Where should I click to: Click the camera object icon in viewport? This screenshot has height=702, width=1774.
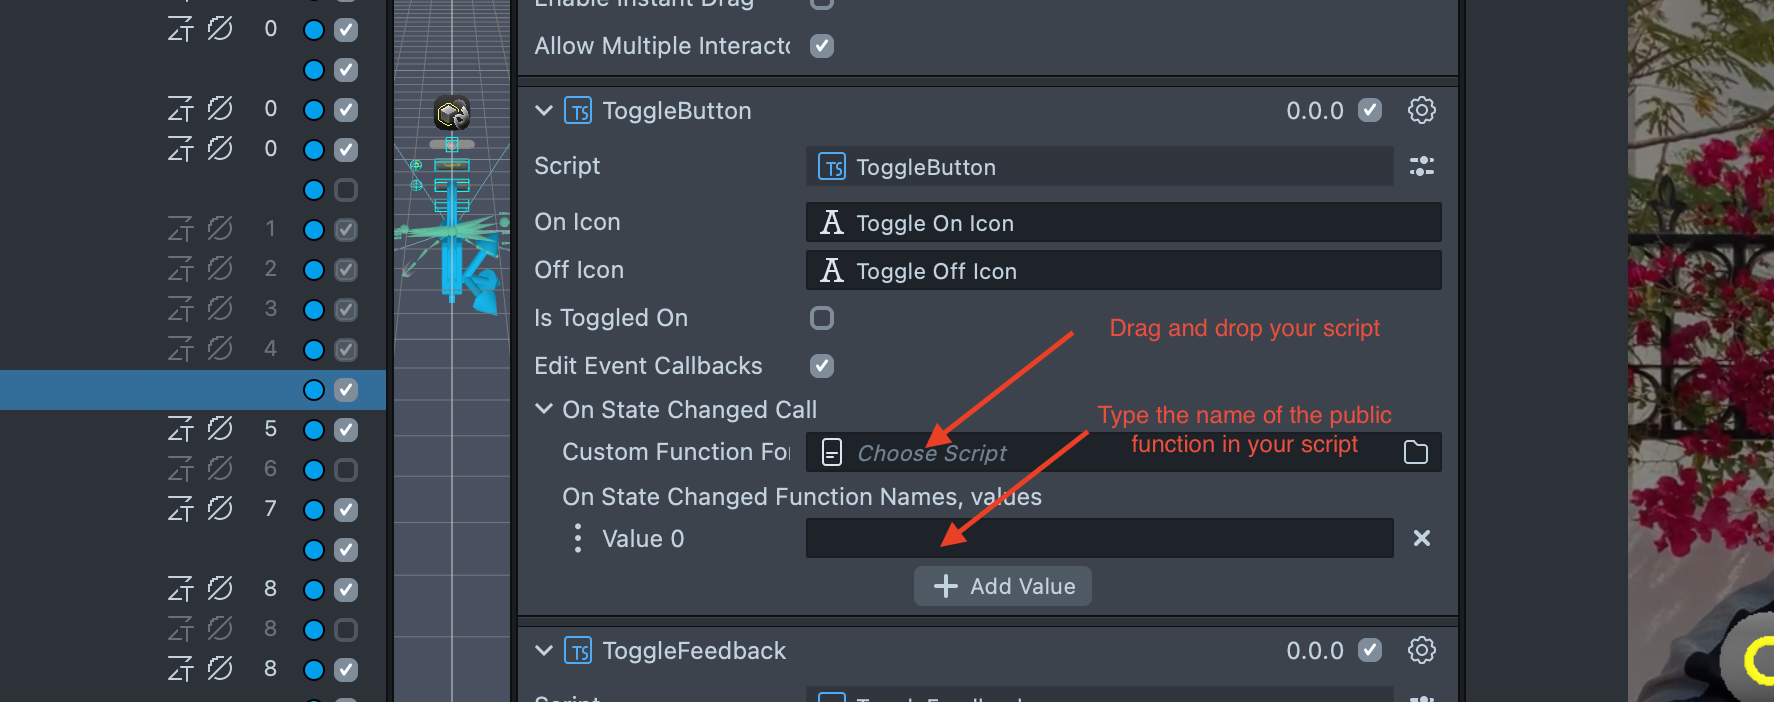[452, 114]
